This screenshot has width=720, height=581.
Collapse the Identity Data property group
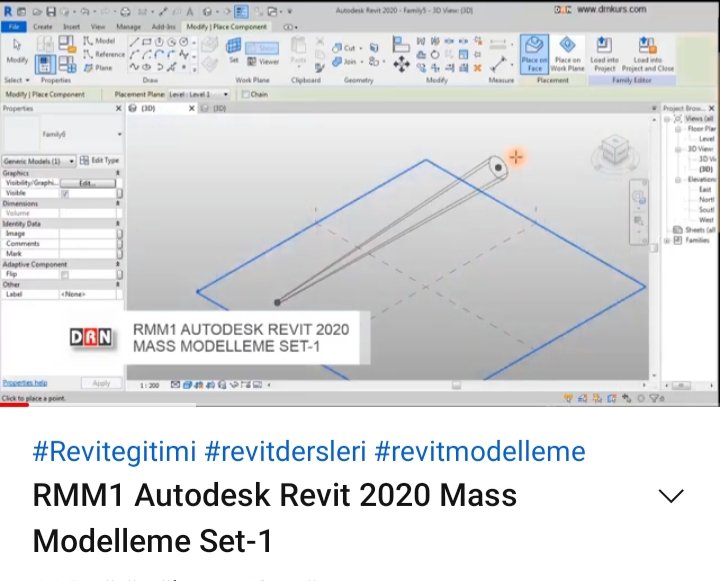[118, 224]
